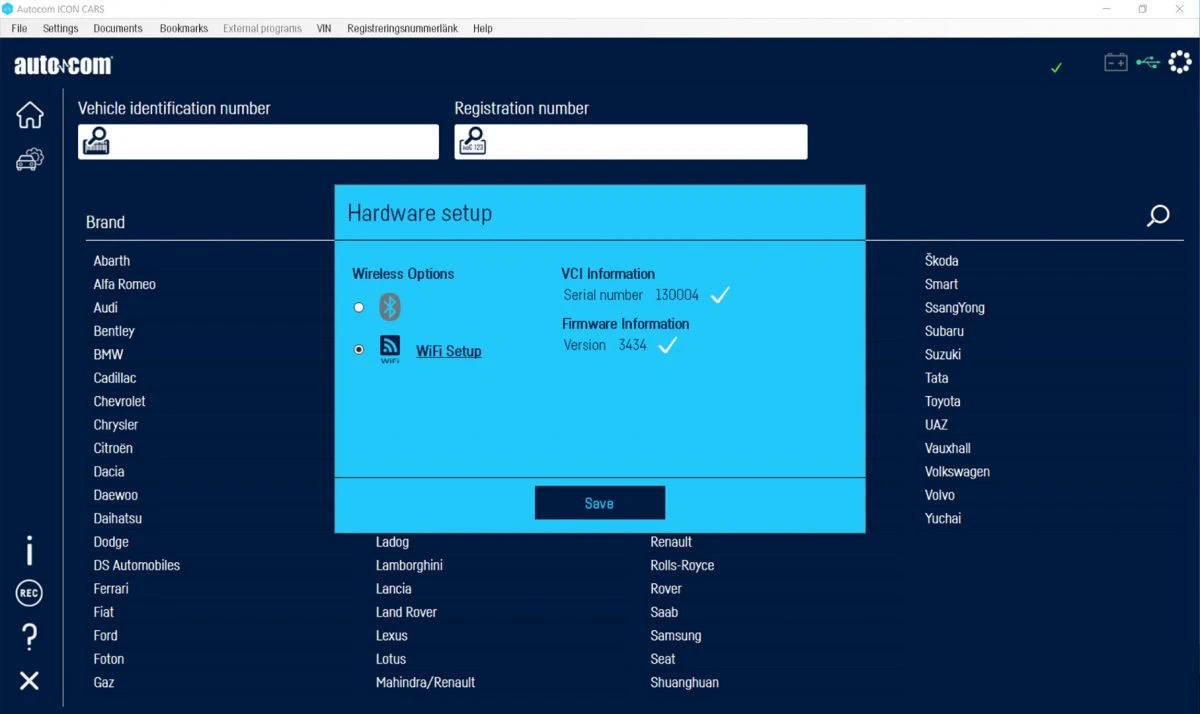Click the Bluetooth icon in Hardware setup
Screen dimensions: 1200x714
pos(390,307)
